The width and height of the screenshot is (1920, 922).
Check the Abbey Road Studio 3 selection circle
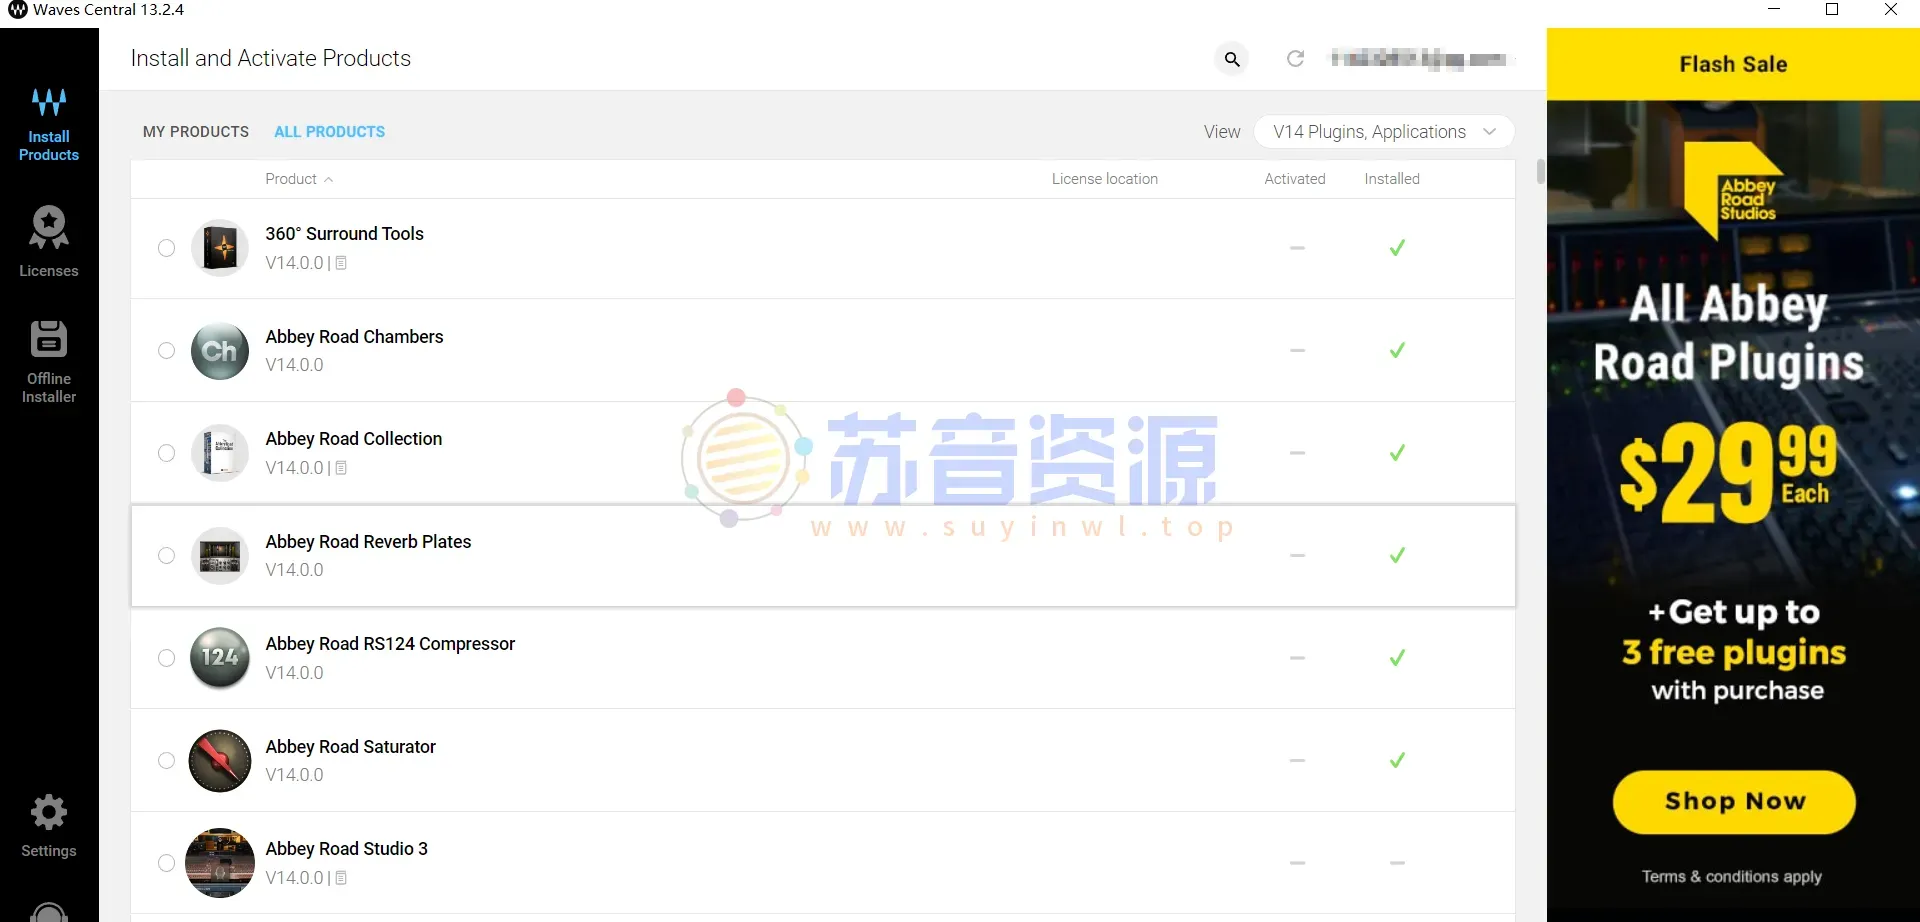tap(167, 862)
